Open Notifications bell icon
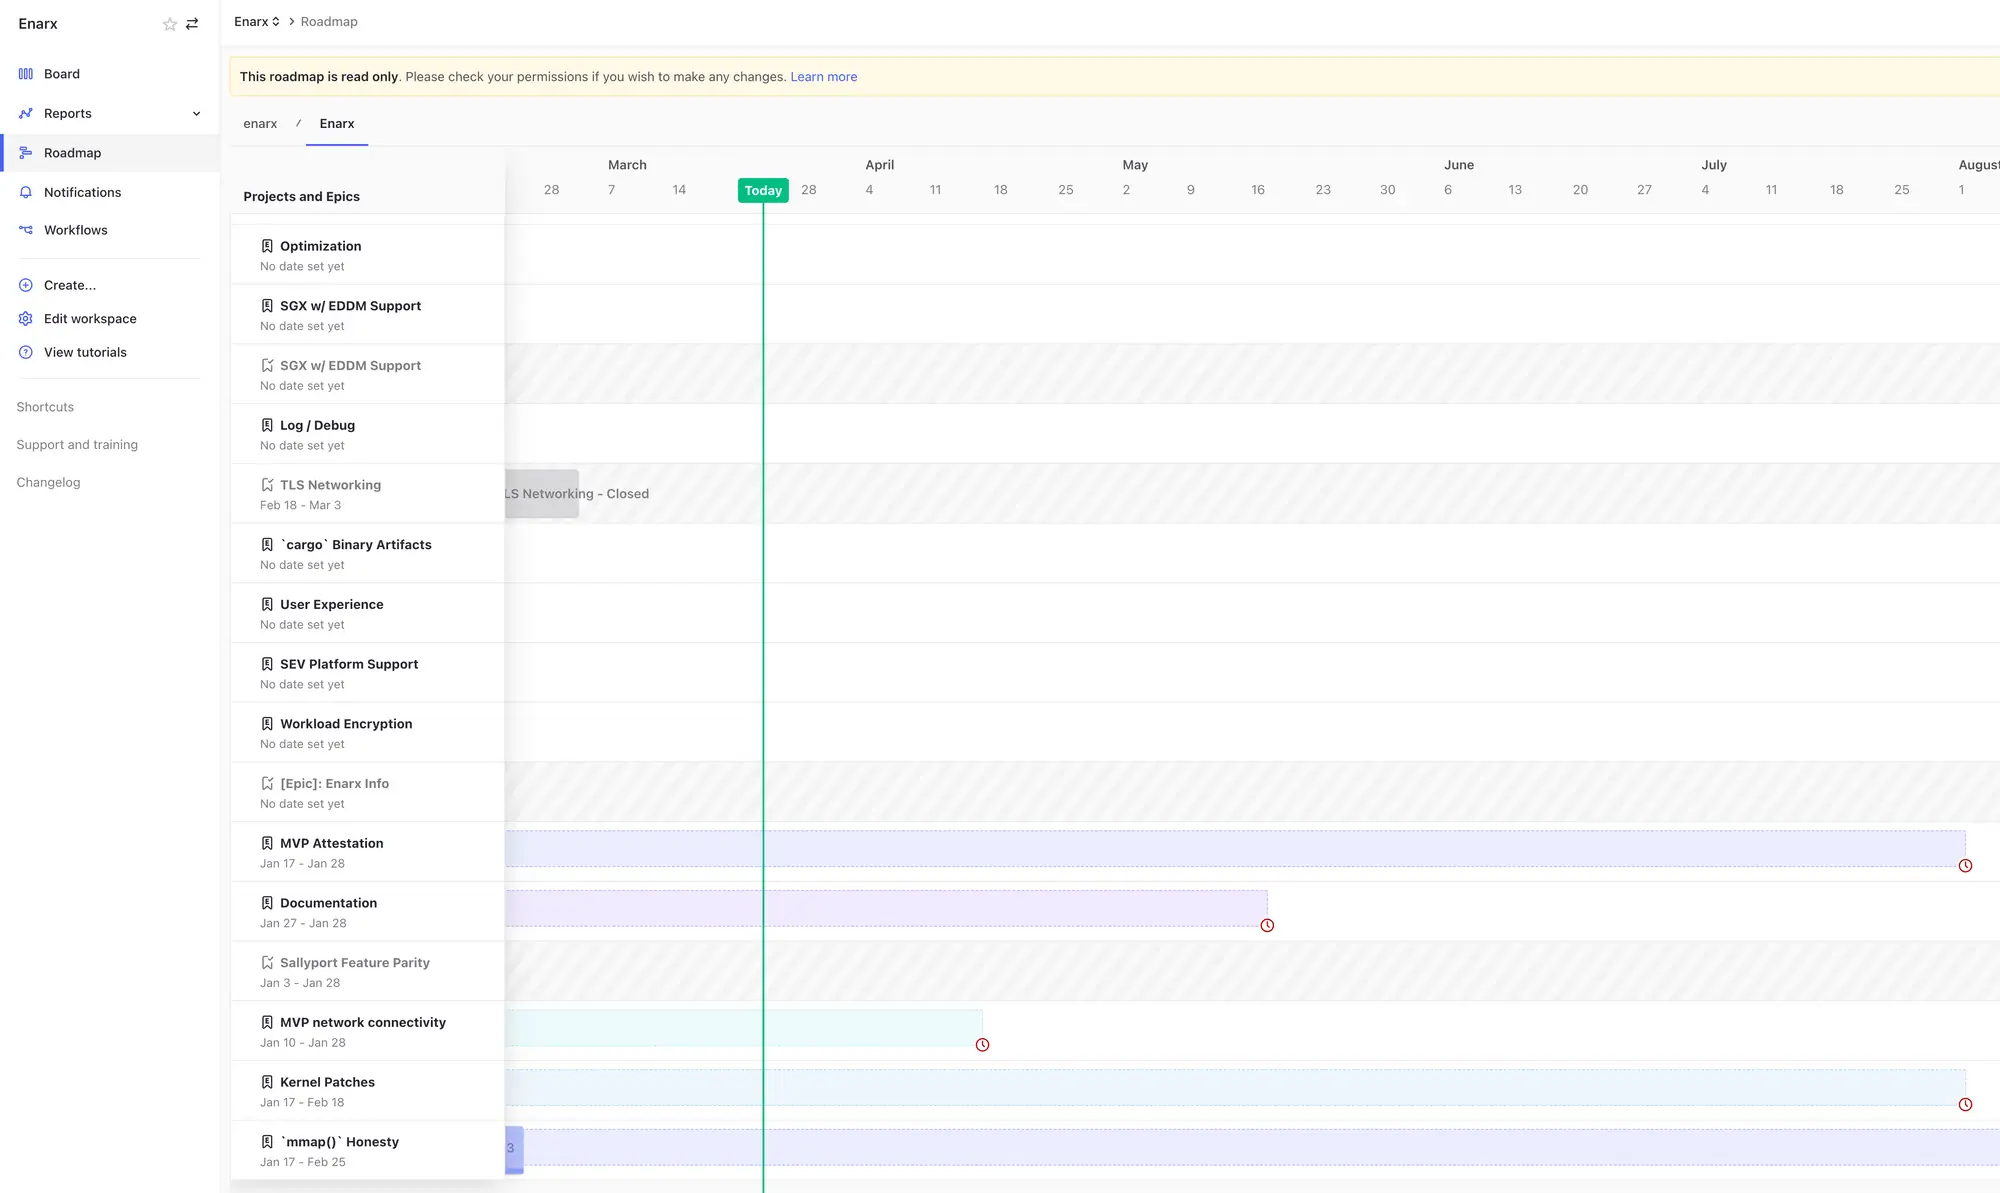This screenshot has width=2000, height=1193. pyautogui.click(x=26, y=192)
